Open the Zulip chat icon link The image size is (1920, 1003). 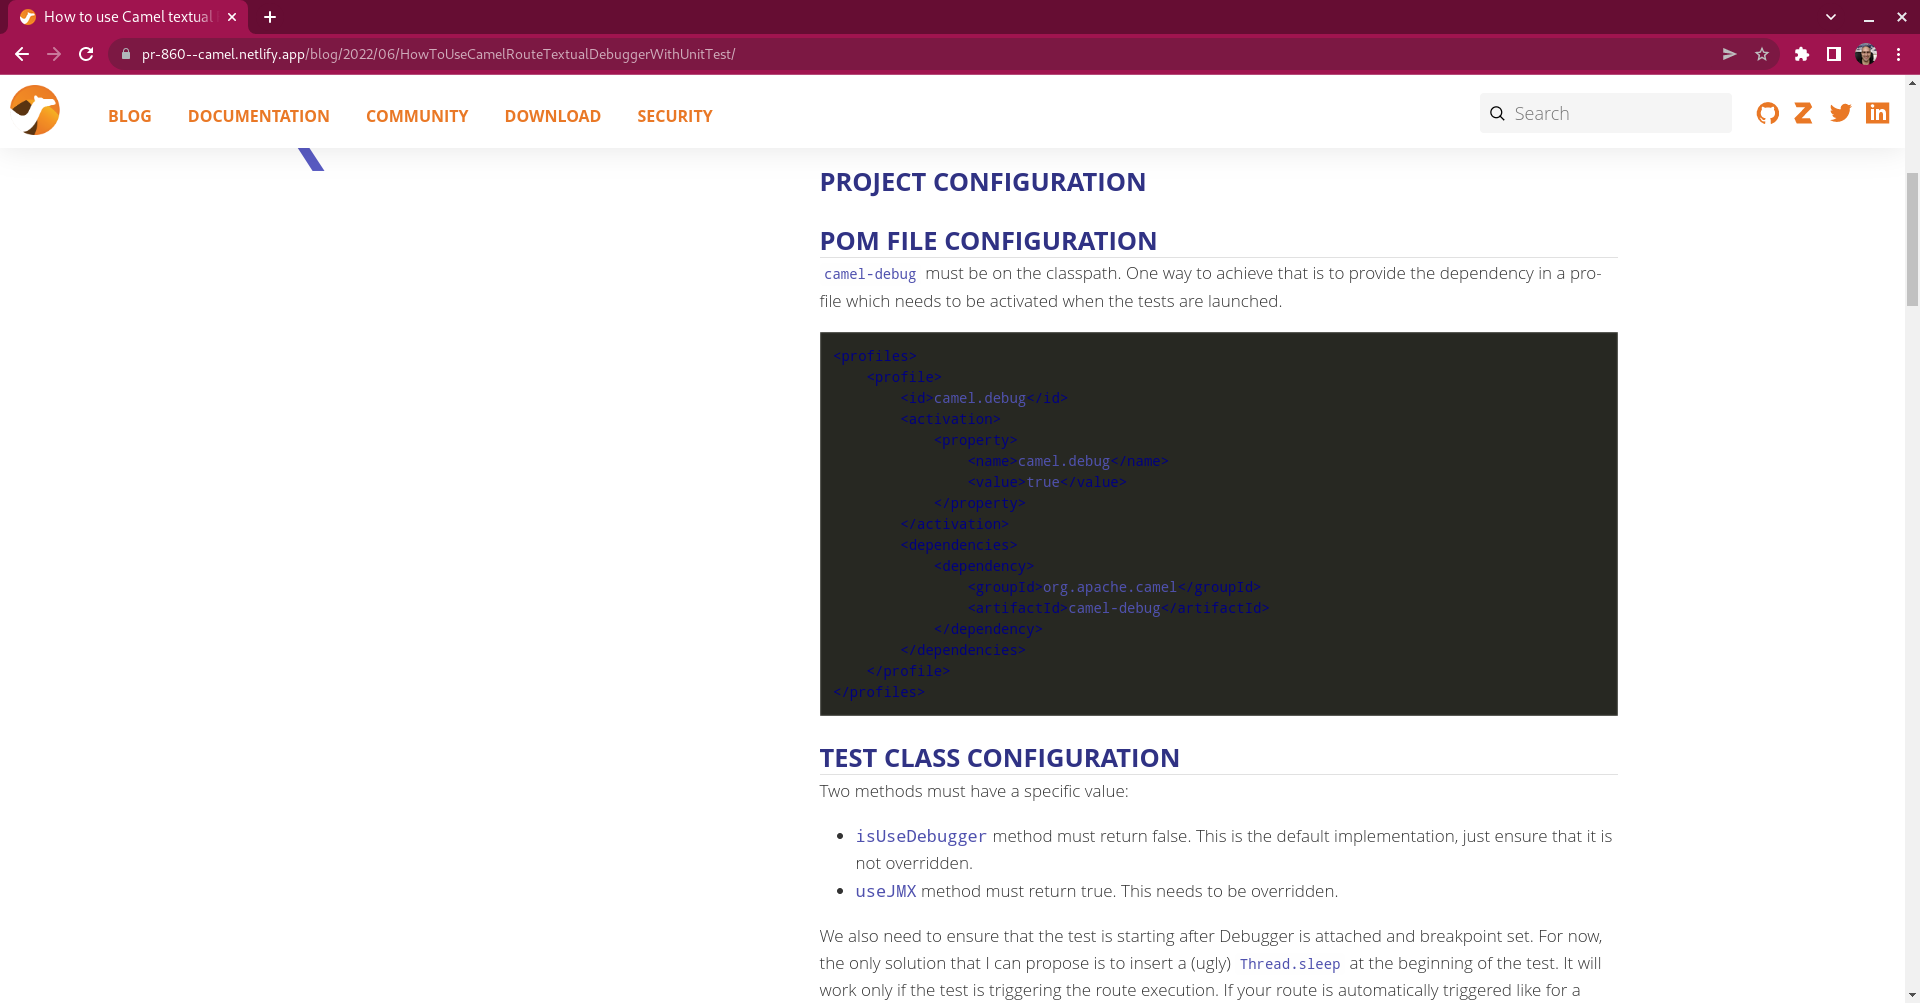(x=1804, y=113)
